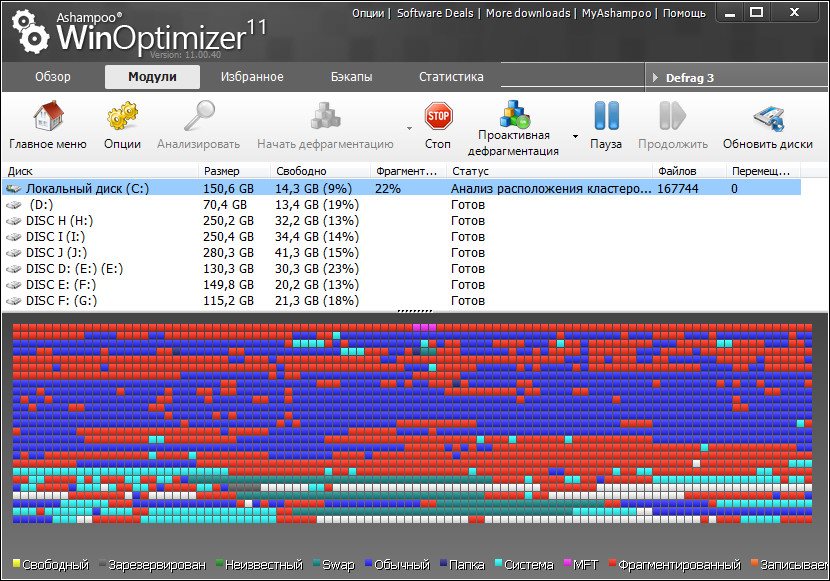
Task: Click the drive icon beside DISC H (H:)
Action: 14,221
